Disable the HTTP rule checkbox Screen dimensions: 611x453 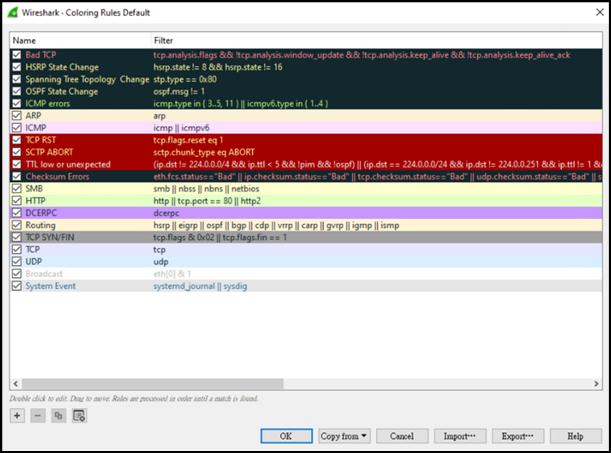pos(16,201)
